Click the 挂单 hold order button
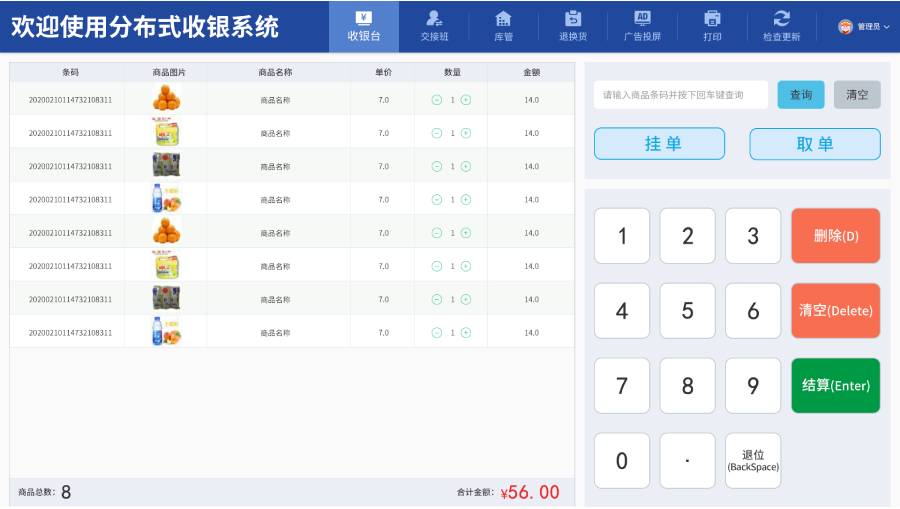The image size is (900, 509). pos(660,143)
